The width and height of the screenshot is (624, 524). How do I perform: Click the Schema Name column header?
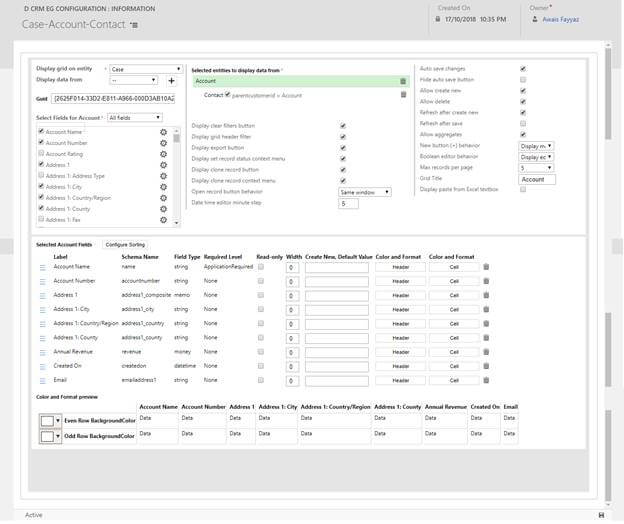(140, 257)
